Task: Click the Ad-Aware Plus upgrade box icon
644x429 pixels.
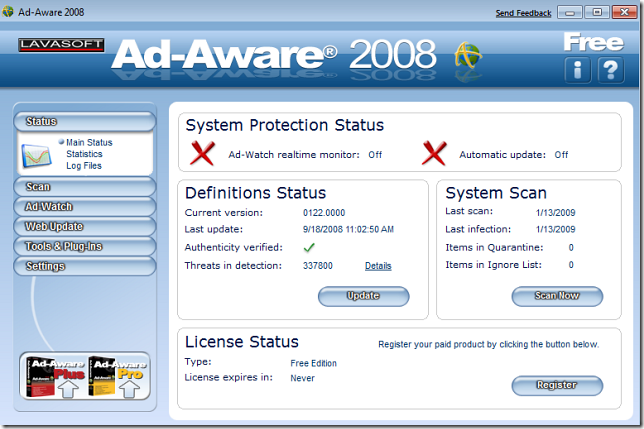Action: point(53,377)
